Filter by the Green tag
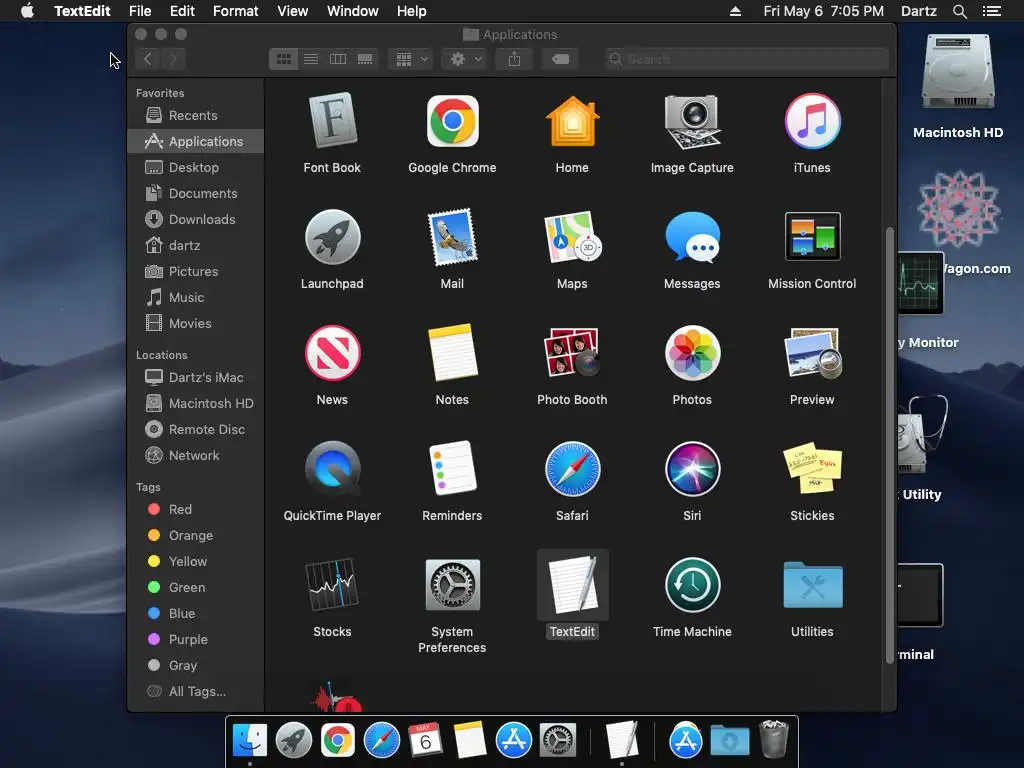 point(196,588)
